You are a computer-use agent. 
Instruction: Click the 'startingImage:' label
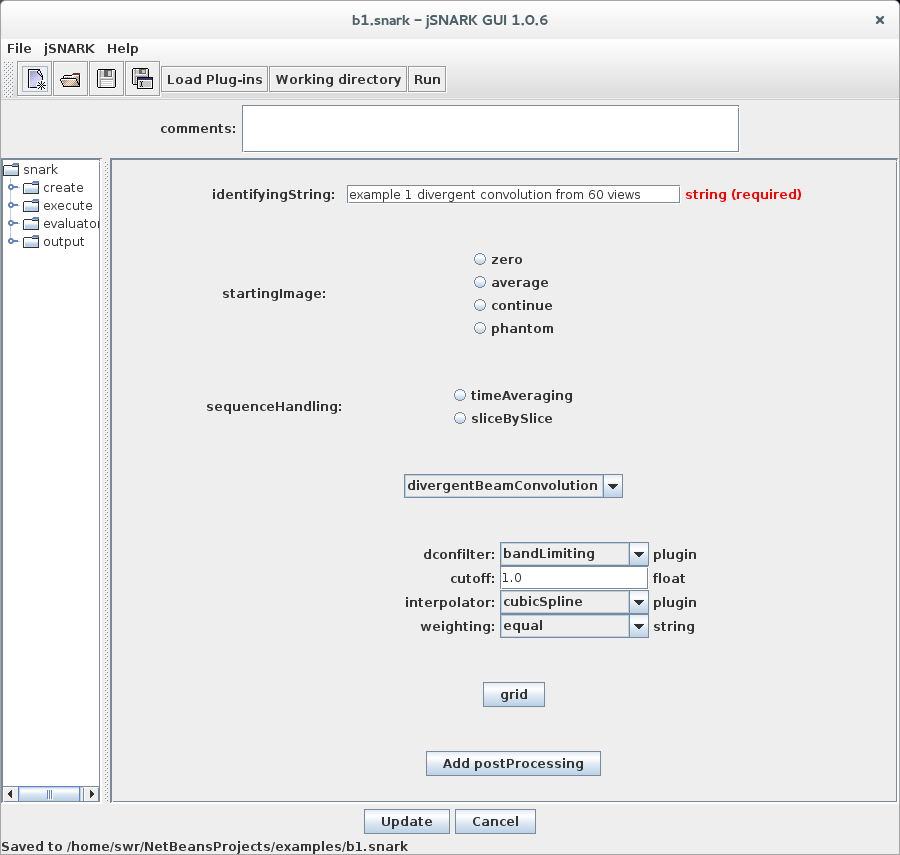tap(274, 294)
